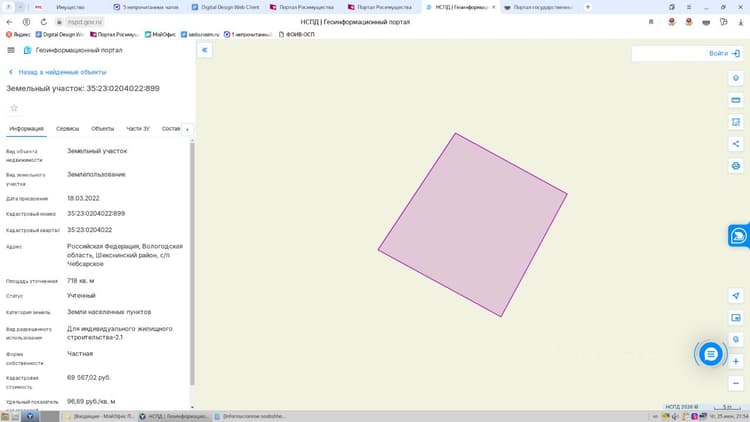Click the print map icon
The height and width of the screenshot is (422, 750).
(736, 166)
